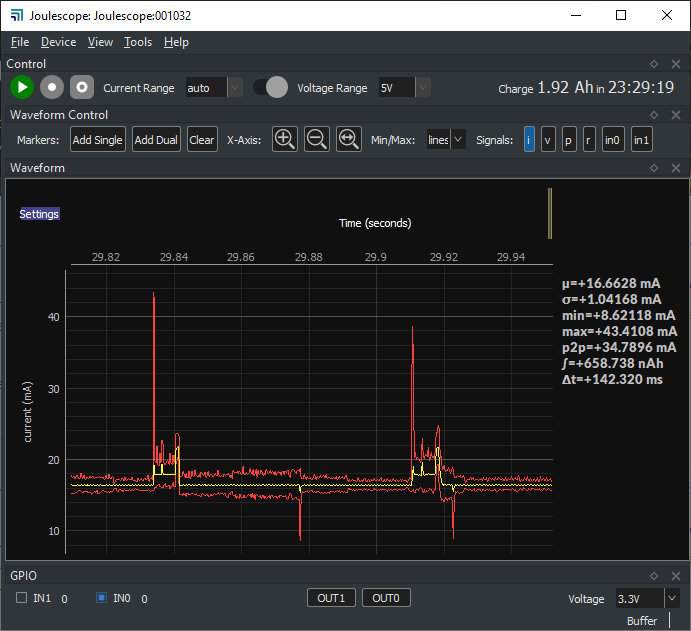Click the record button with the round dot
This screenshot has width=691, height=631.
[52, 87]
